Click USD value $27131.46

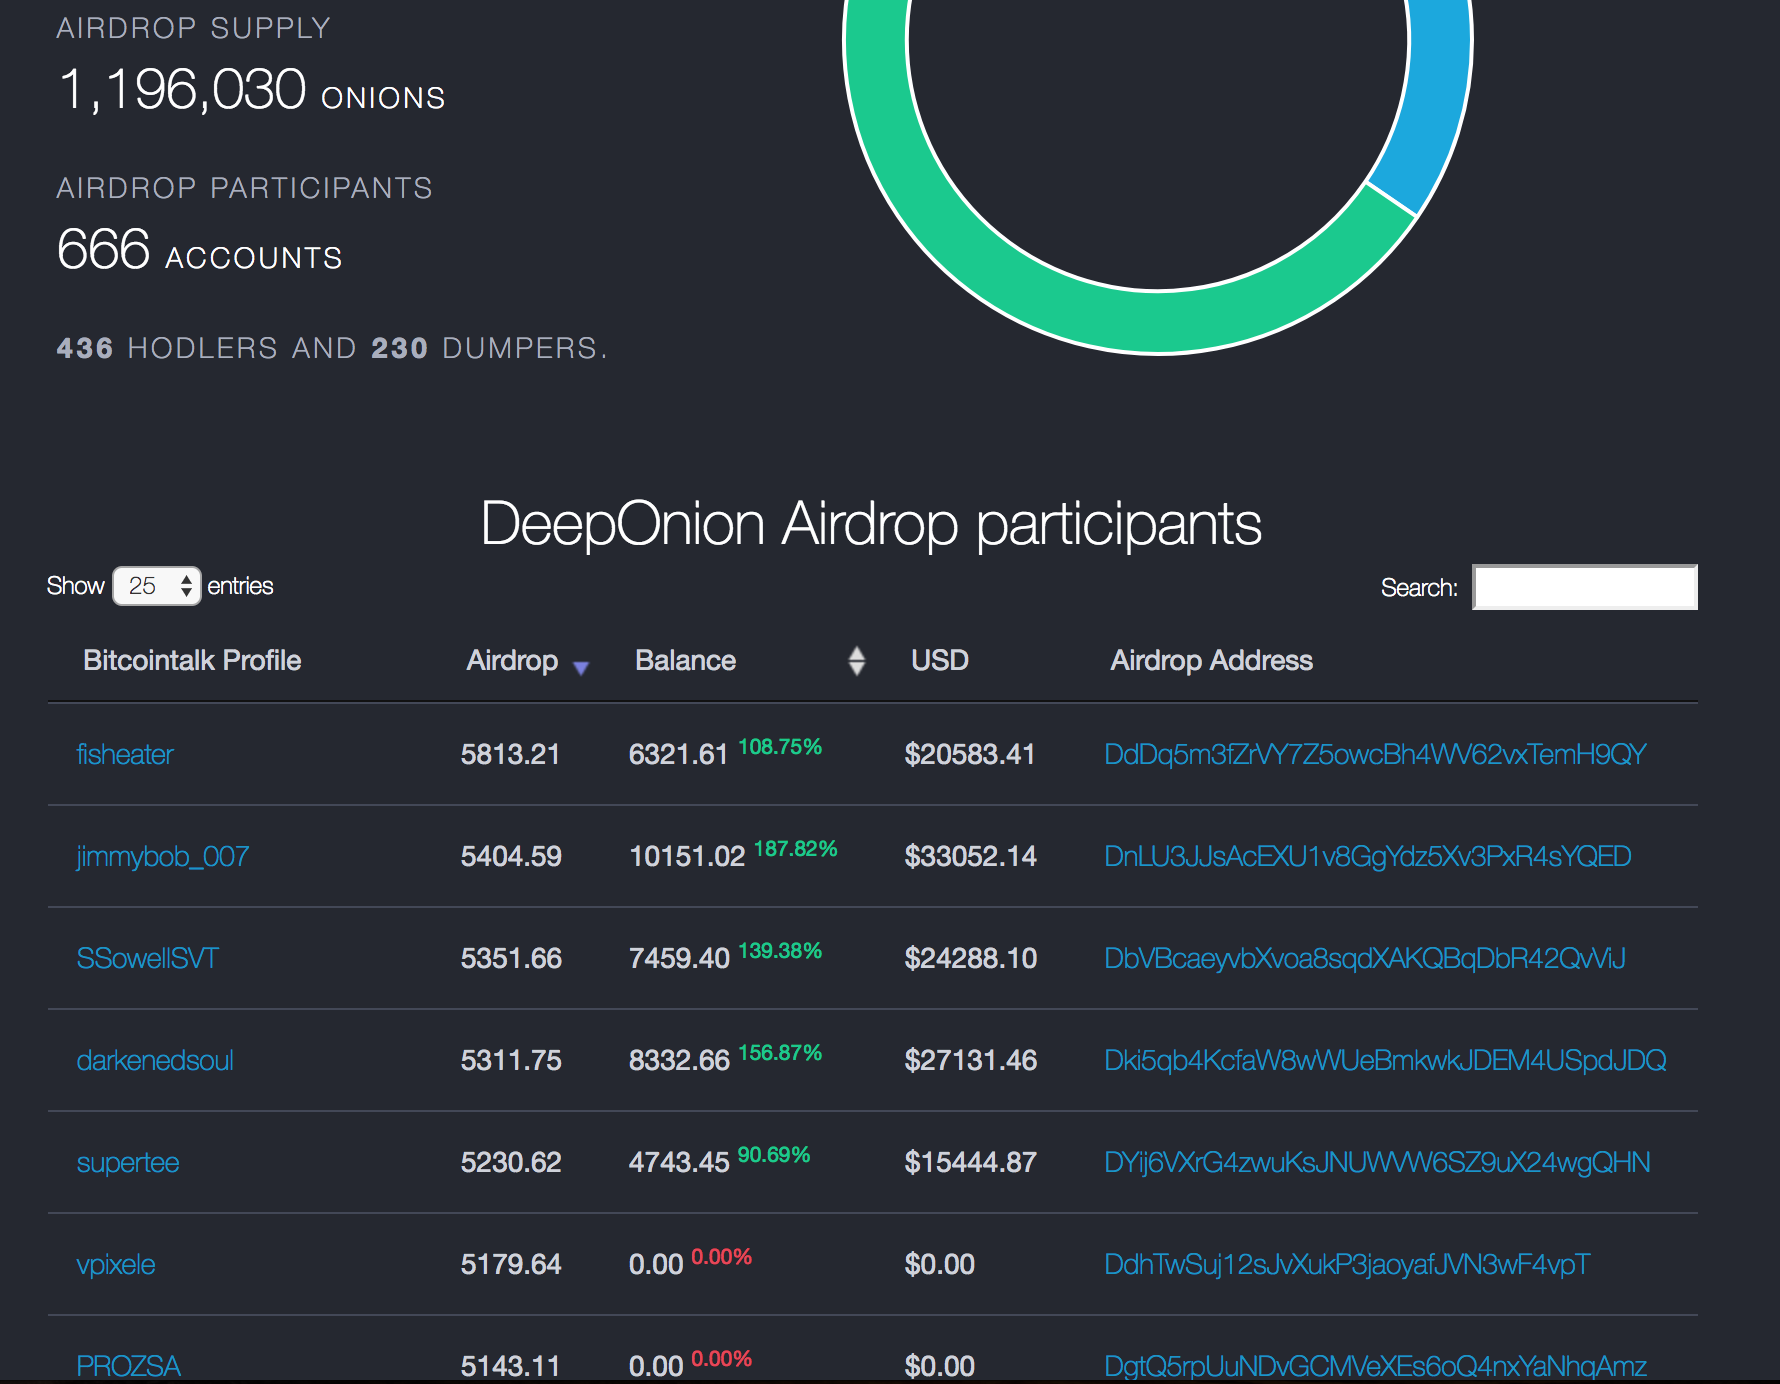click(971, 1061)
